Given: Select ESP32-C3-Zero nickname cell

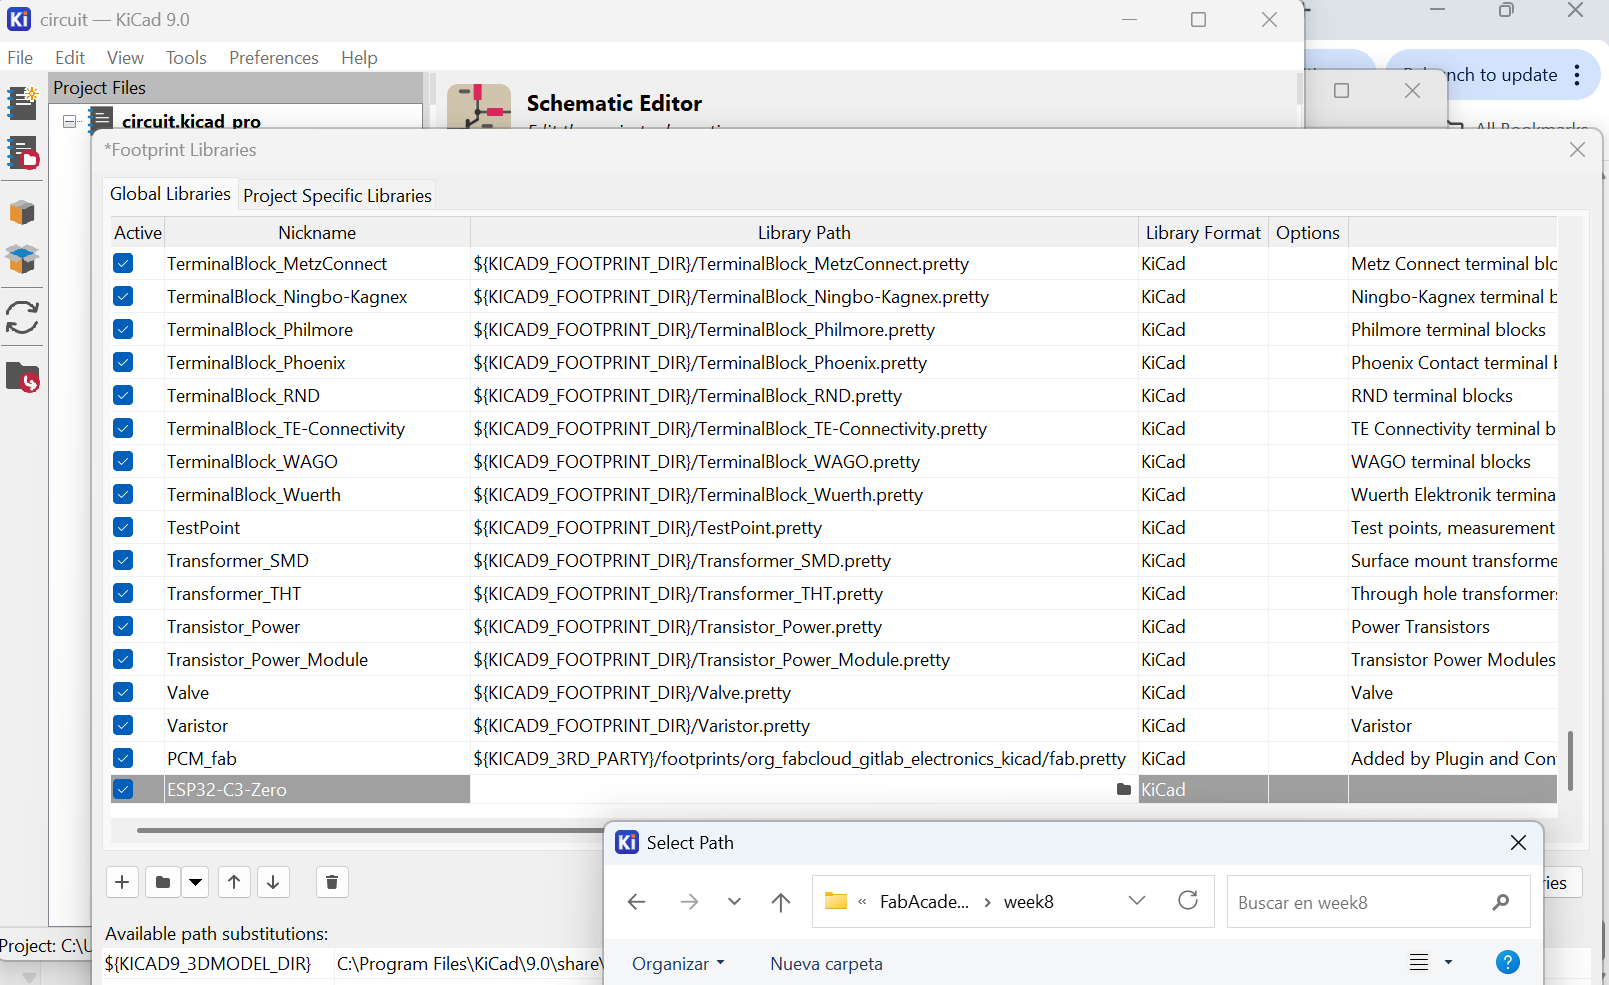Looking at the screenshot, I should [x=317, y=790].
